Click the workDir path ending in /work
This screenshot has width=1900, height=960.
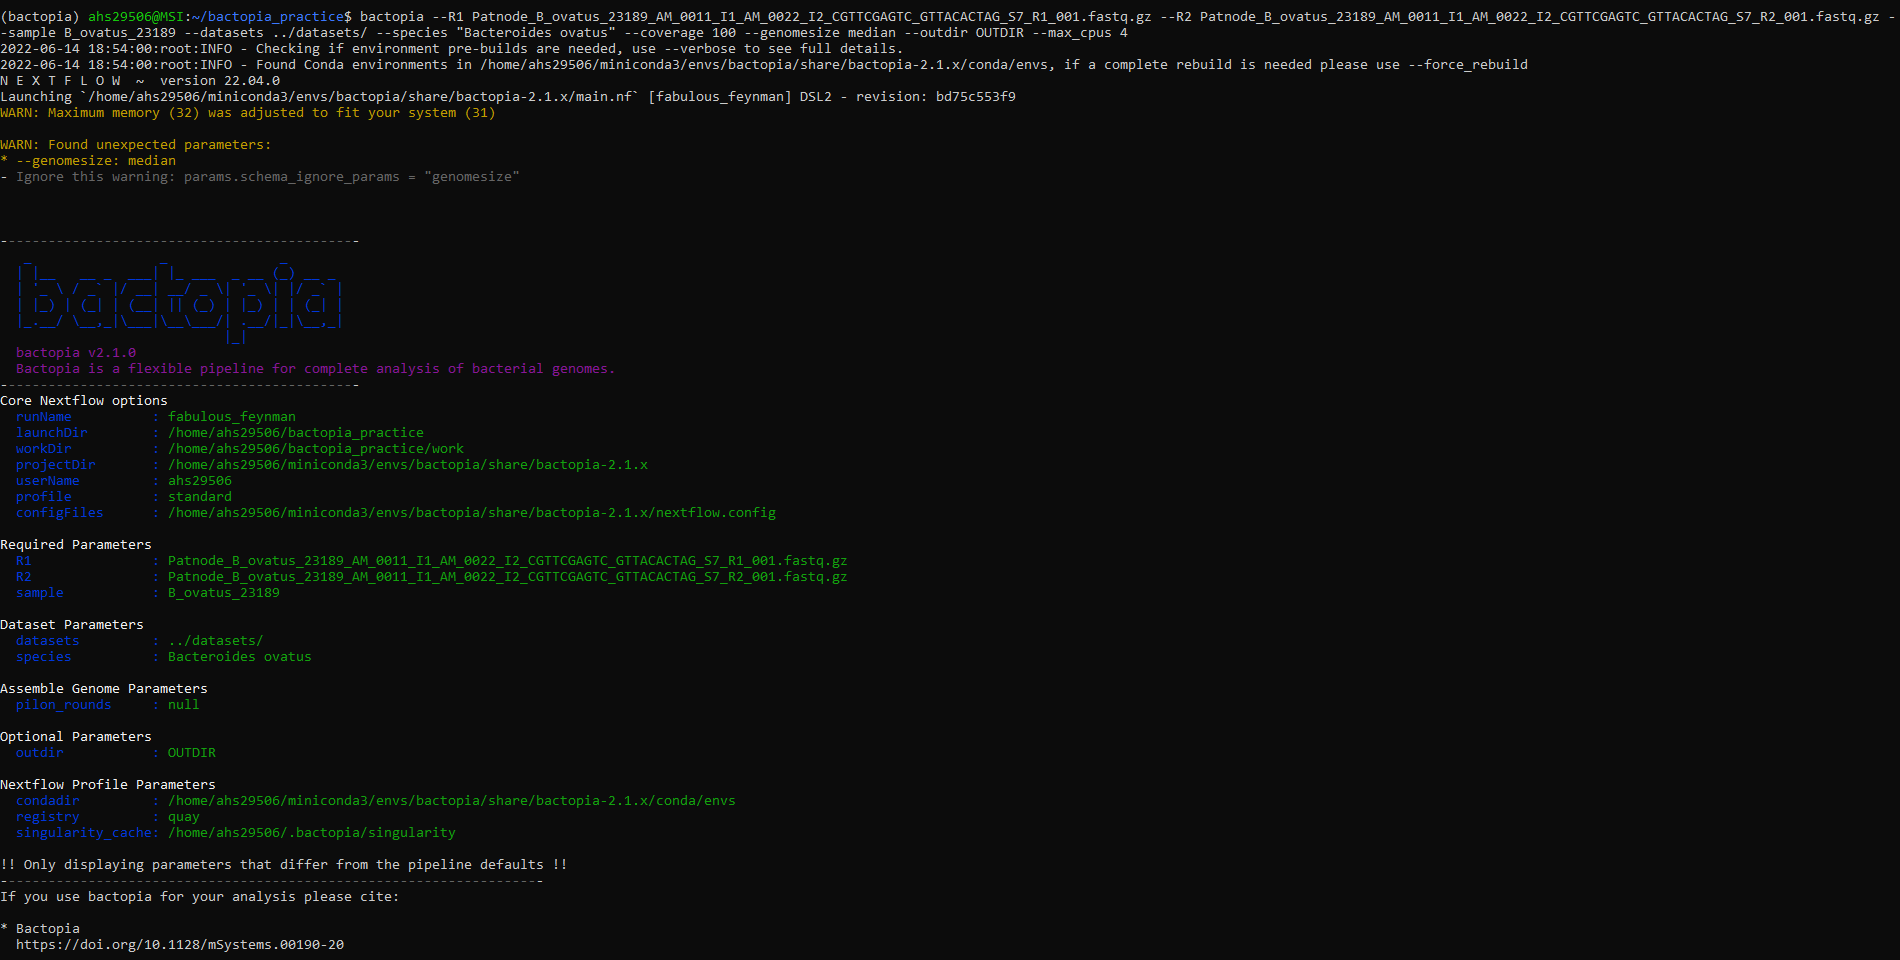(x=315, y=448)
